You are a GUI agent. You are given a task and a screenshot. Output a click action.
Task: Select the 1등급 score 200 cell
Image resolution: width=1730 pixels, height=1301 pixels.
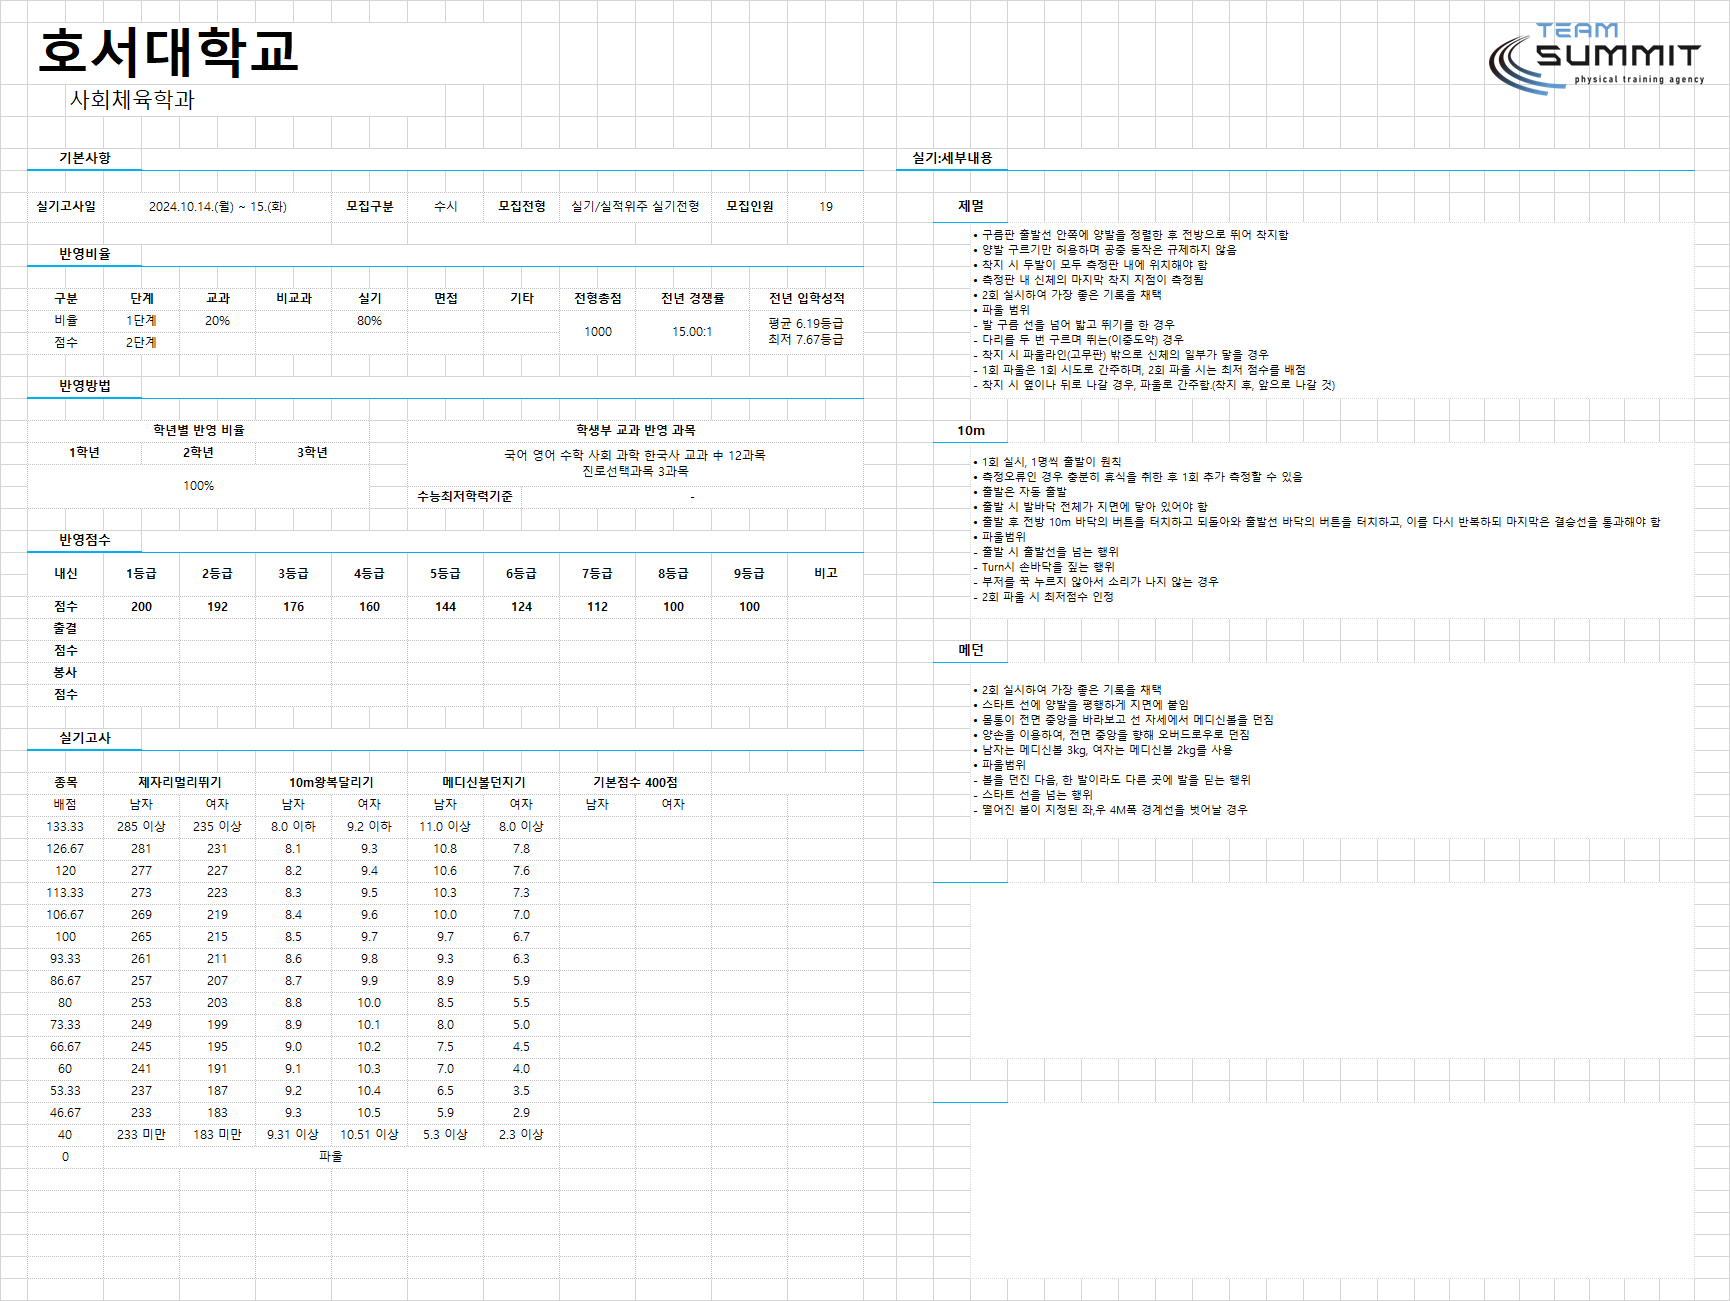(142, 607)
